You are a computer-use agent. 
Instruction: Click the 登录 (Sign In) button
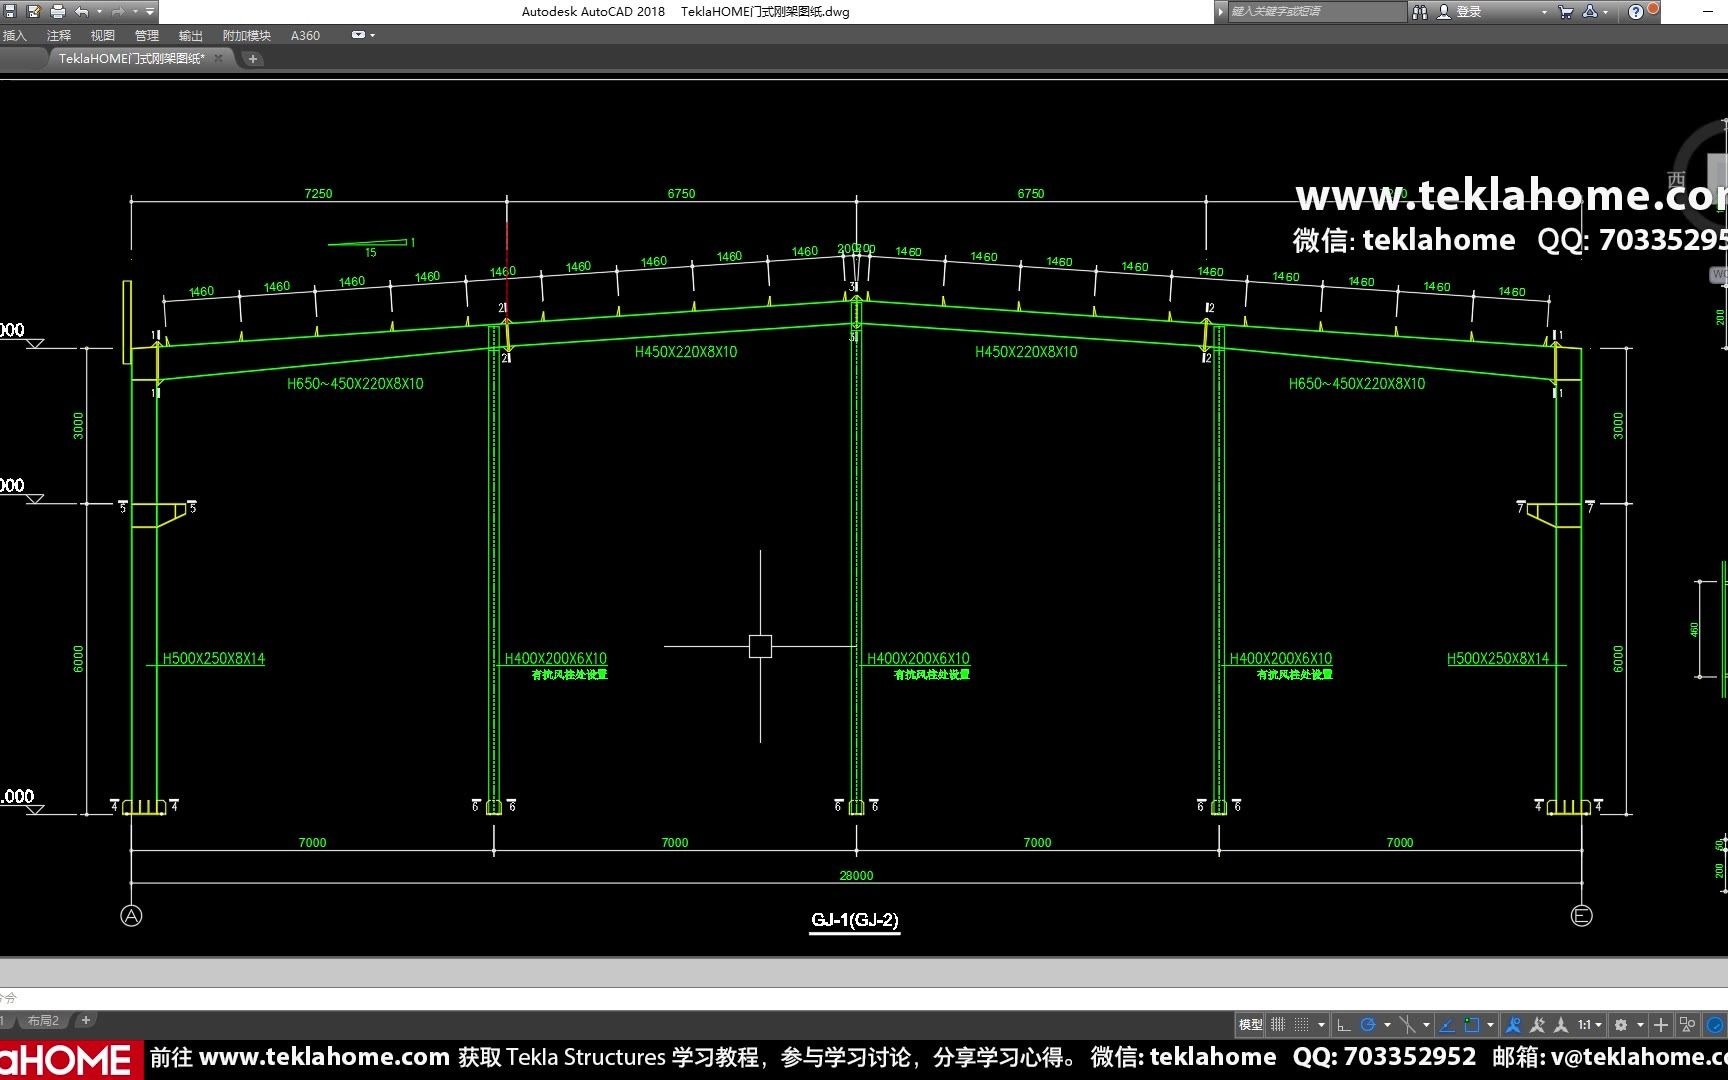(x=1459, y=12)
